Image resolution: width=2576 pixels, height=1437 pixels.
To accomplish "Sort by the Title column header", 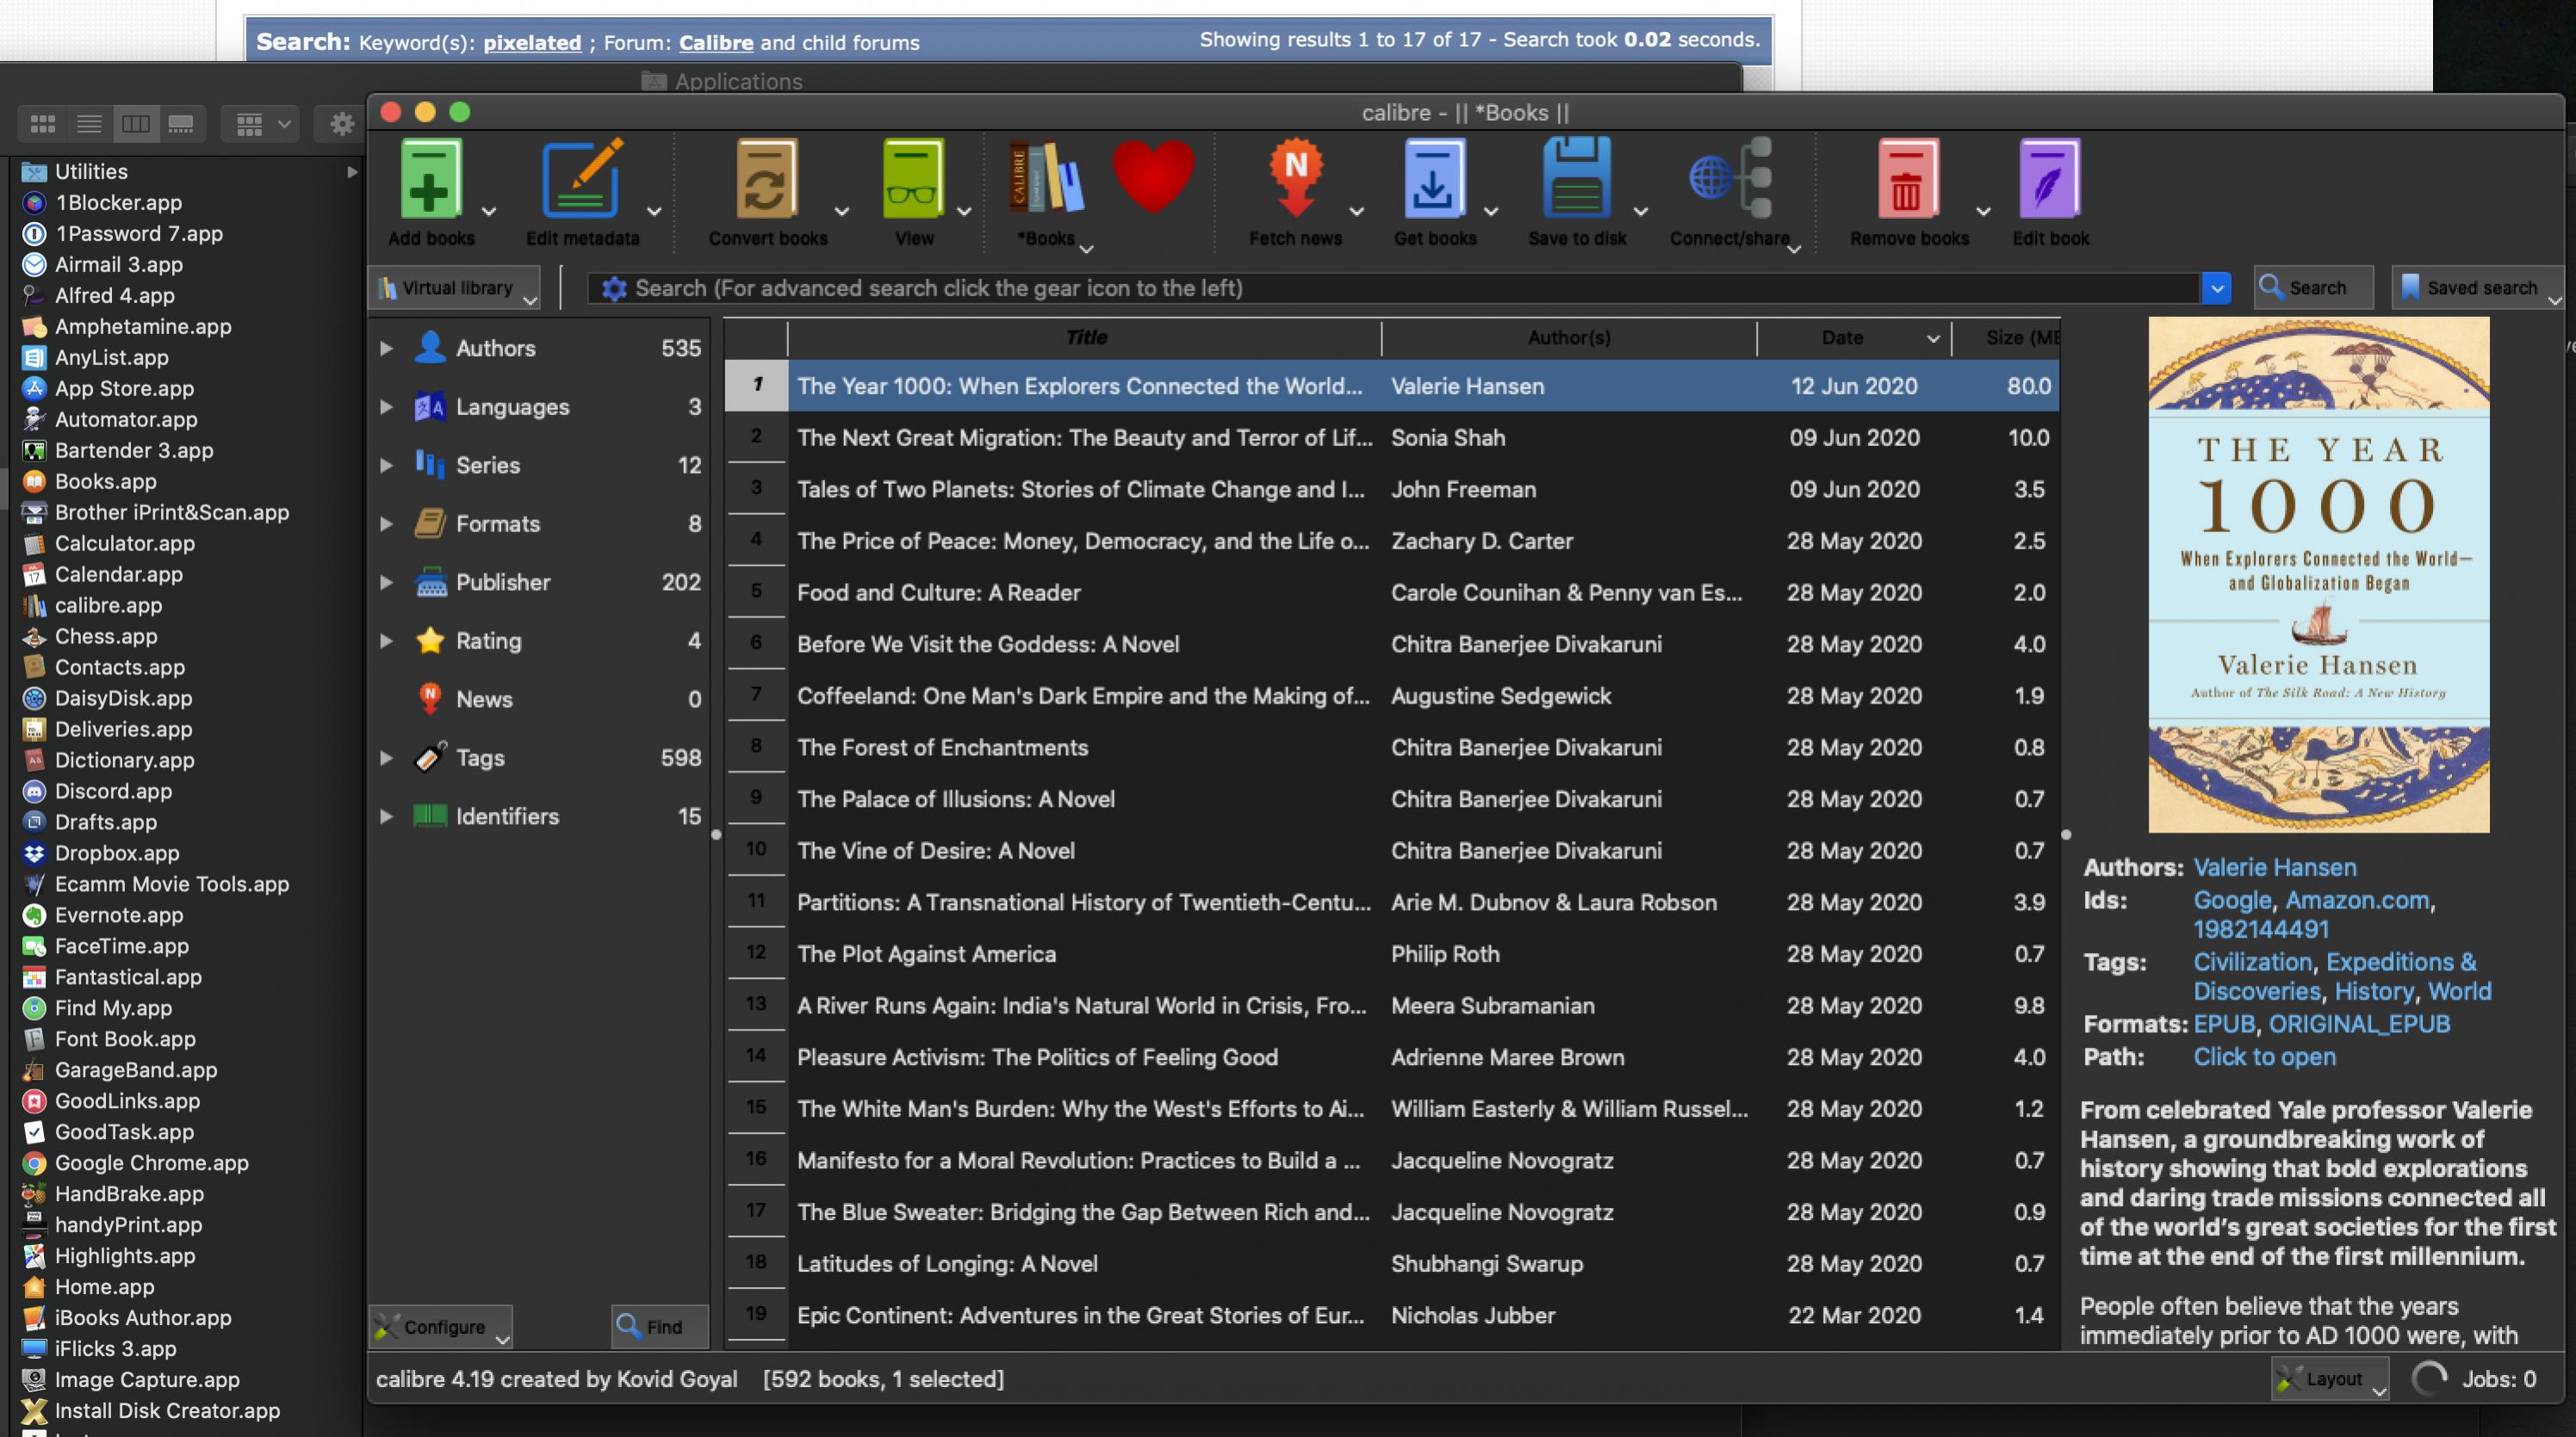I will (x=1085, y=338).
